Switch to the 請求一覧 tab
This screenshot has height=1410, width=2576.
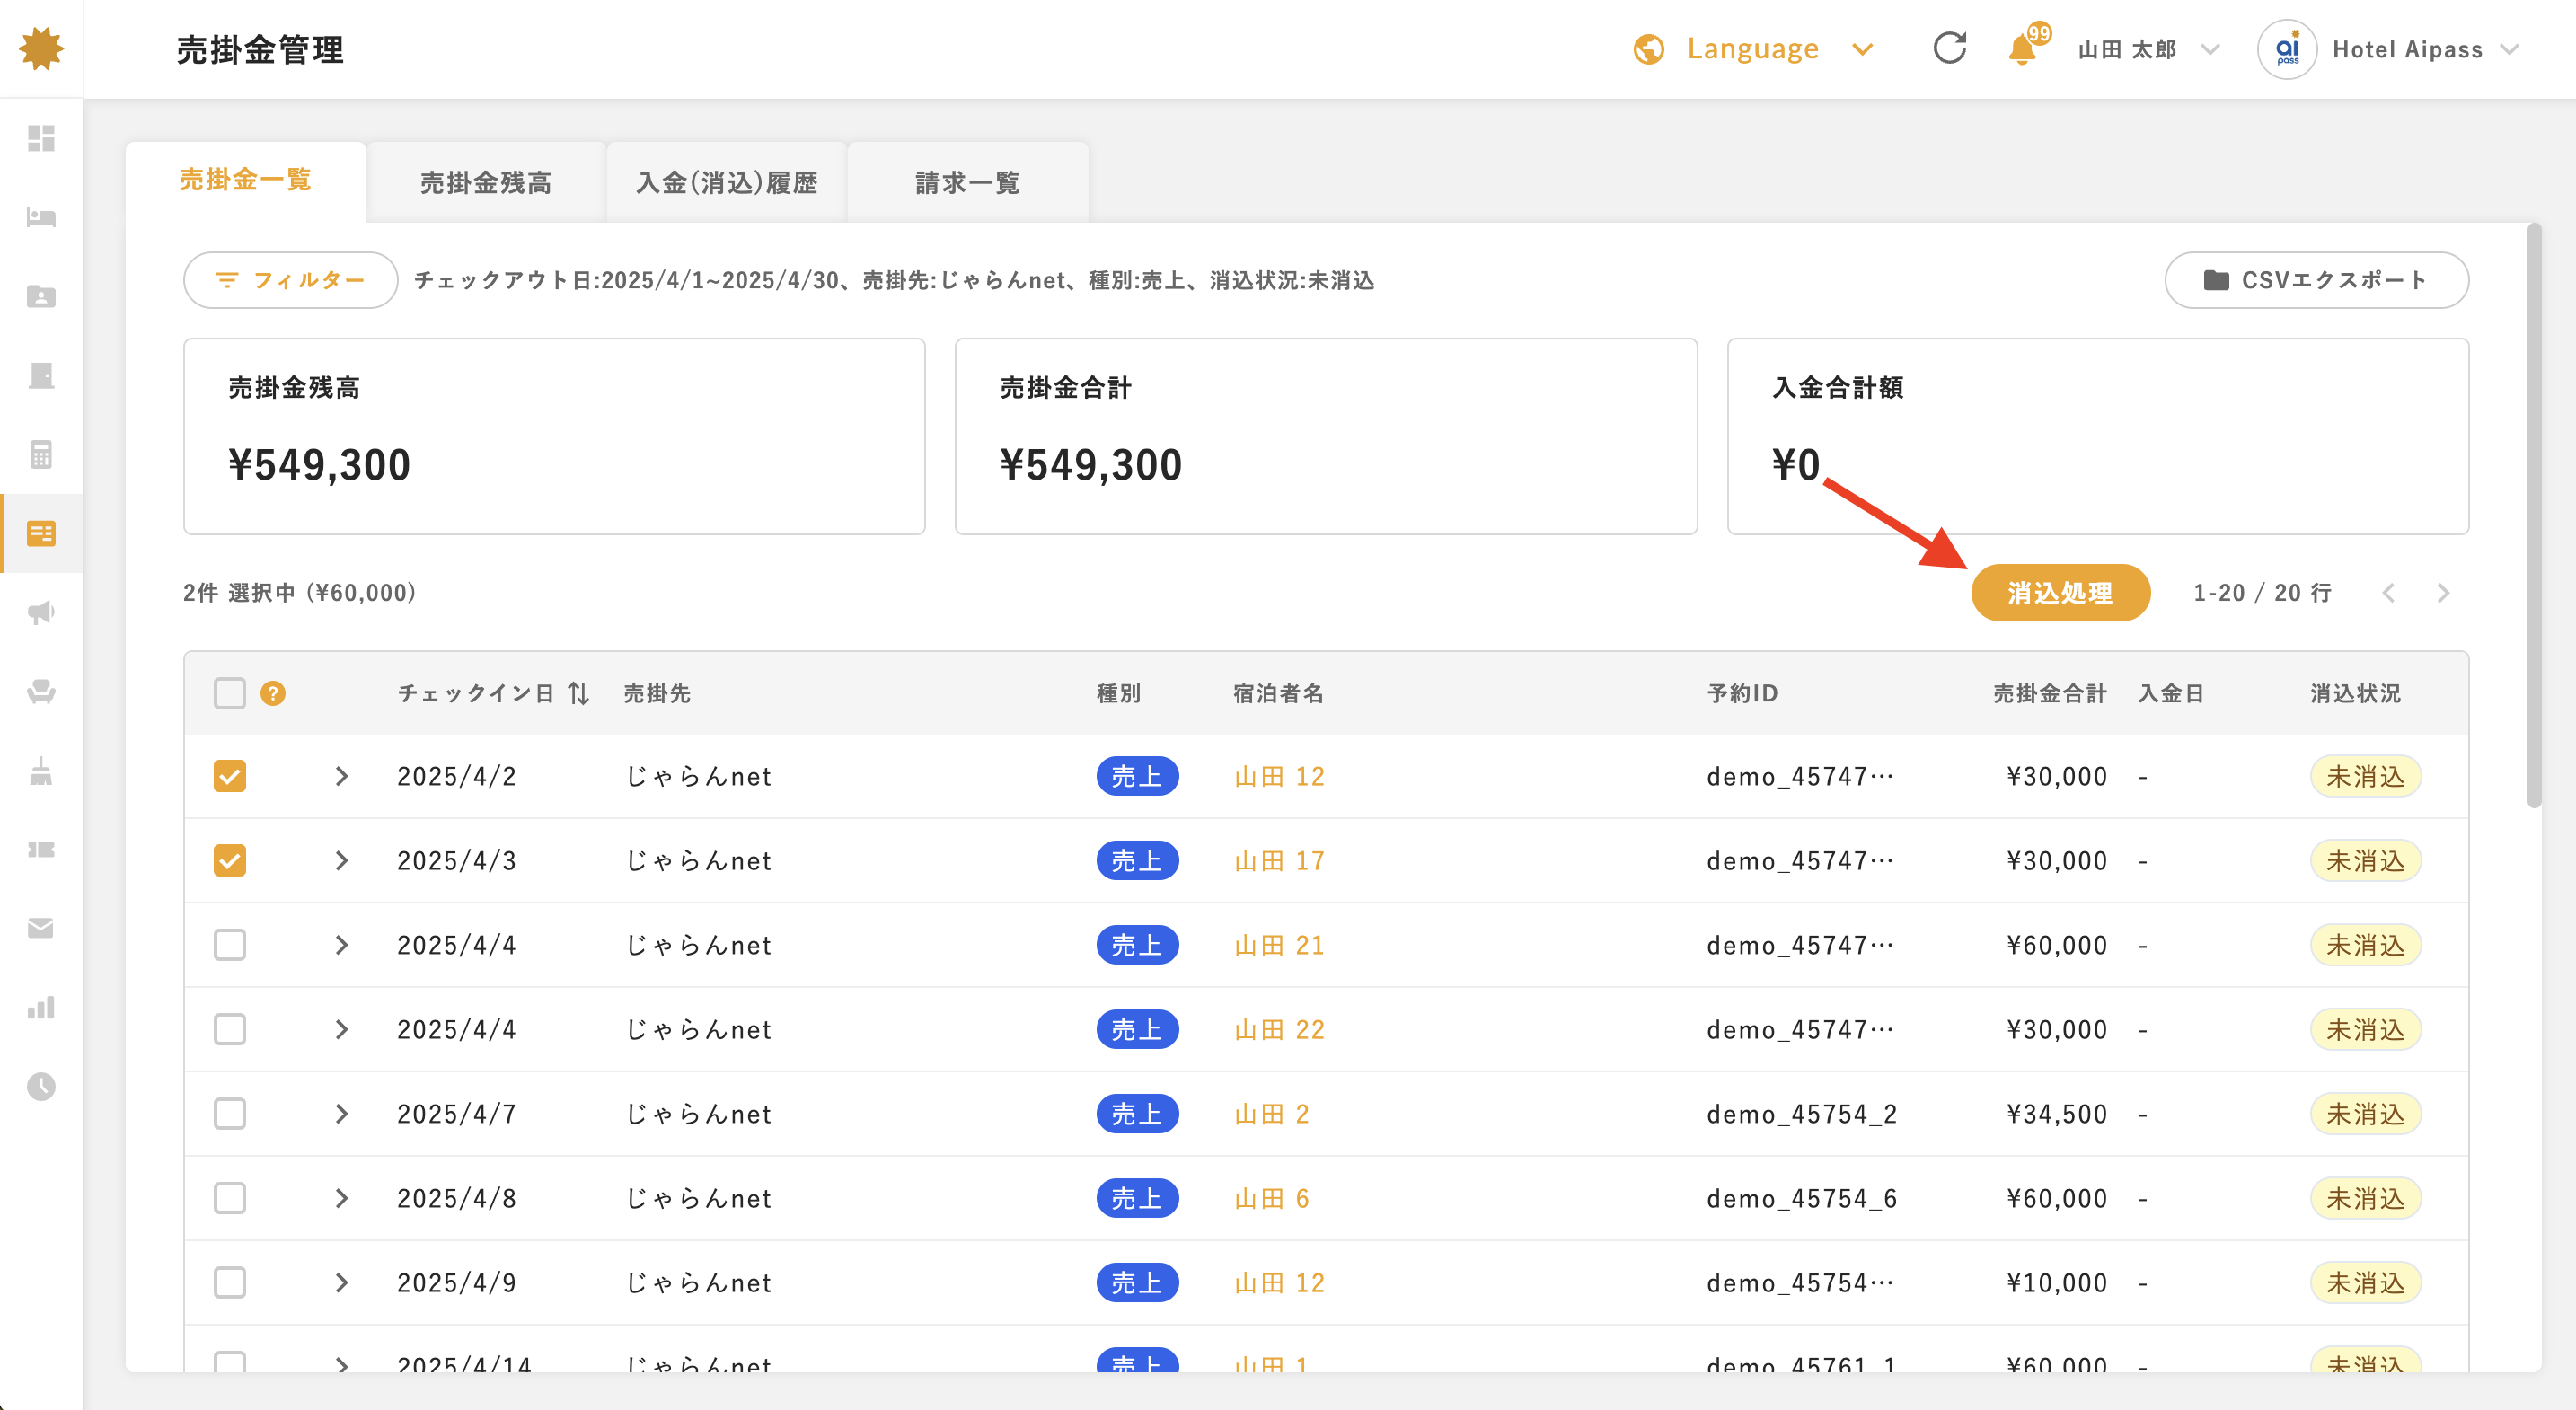coord(968,183)
